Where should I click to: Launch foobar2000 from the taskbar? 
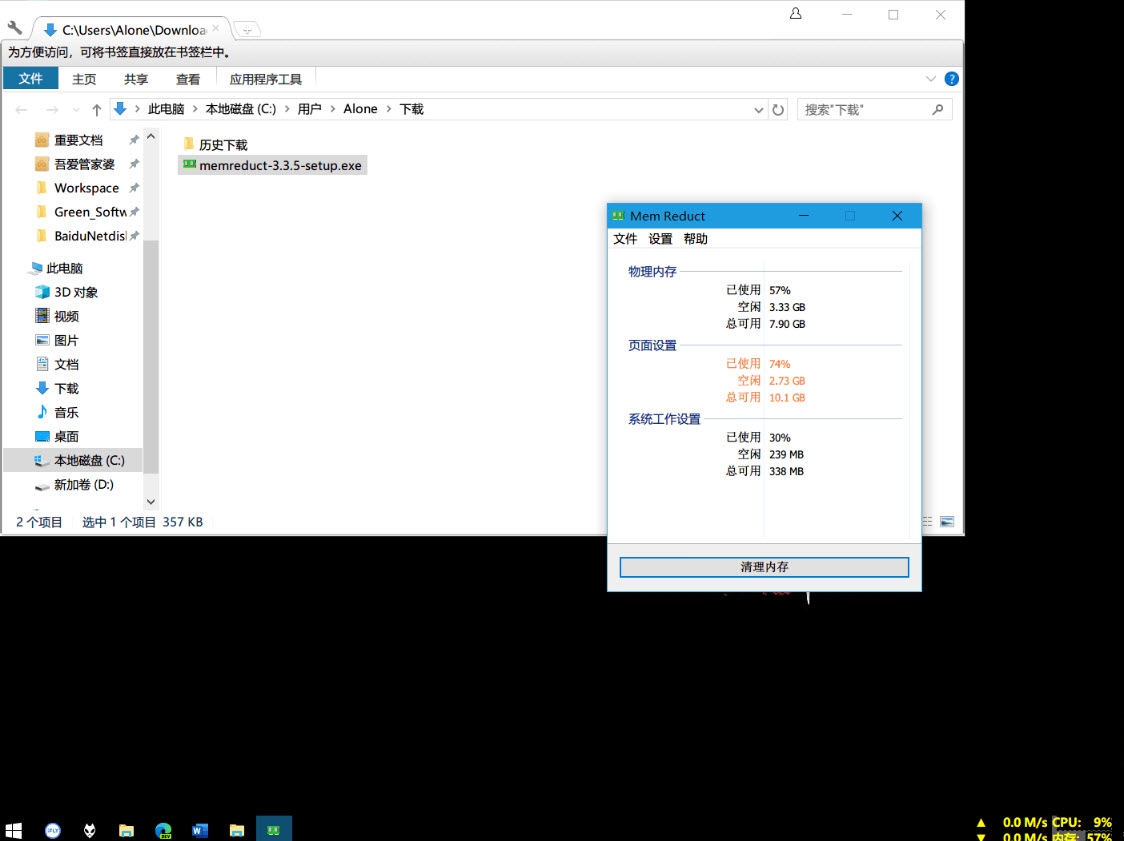click(89, 828)
